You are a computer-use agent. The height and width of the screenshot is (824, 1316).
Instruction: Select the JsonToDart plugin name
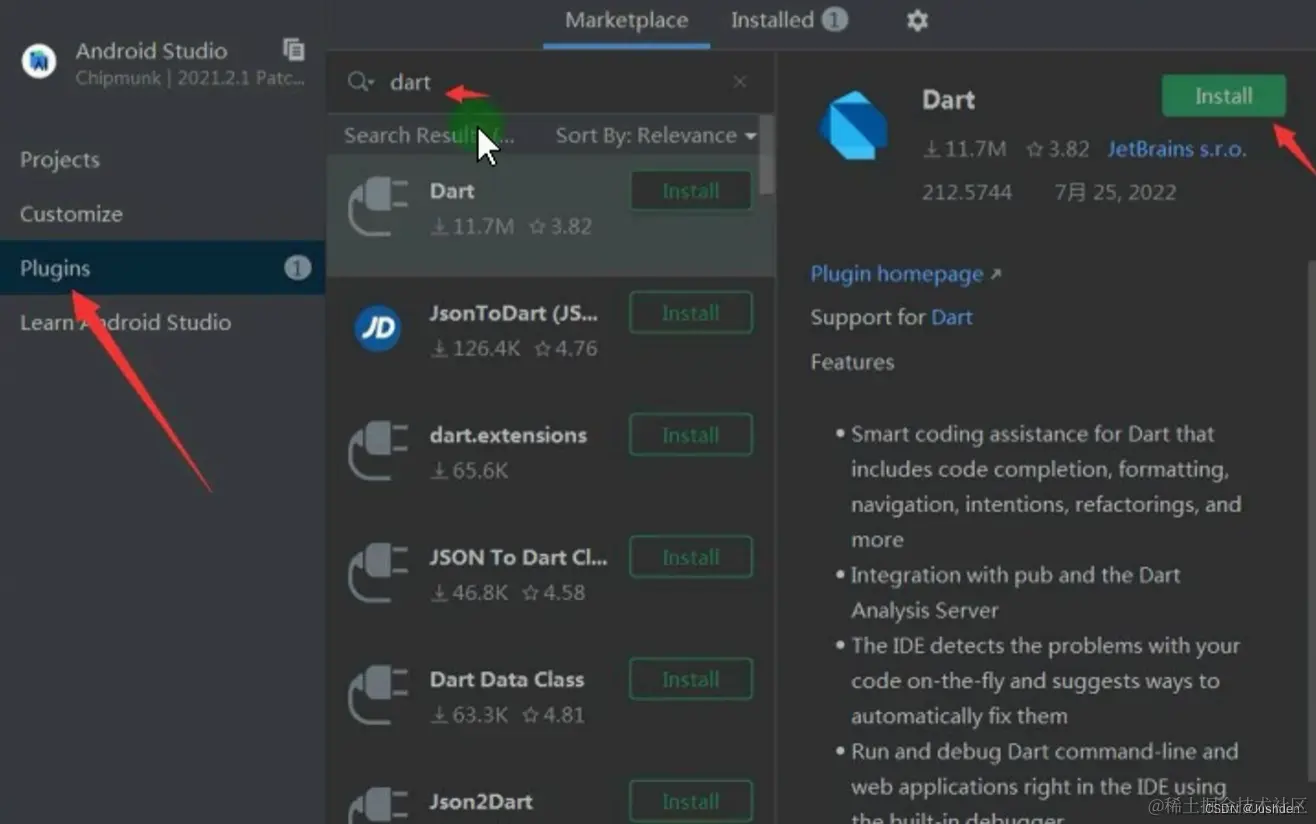pos(514,313)
